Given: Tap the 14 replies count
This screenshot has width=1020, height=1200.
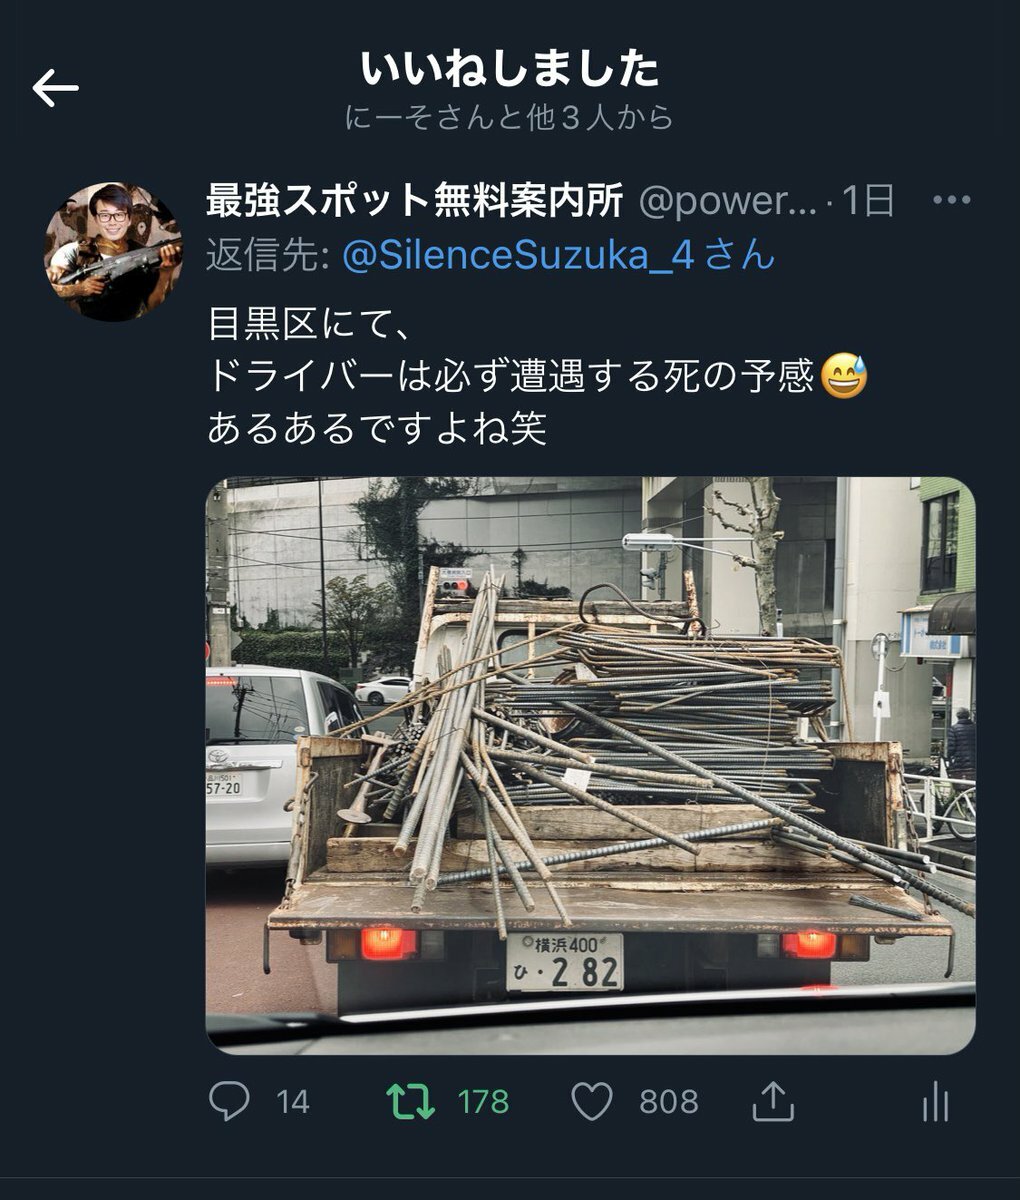Looking at the screenshot, I should click(x=293, y=1102).
